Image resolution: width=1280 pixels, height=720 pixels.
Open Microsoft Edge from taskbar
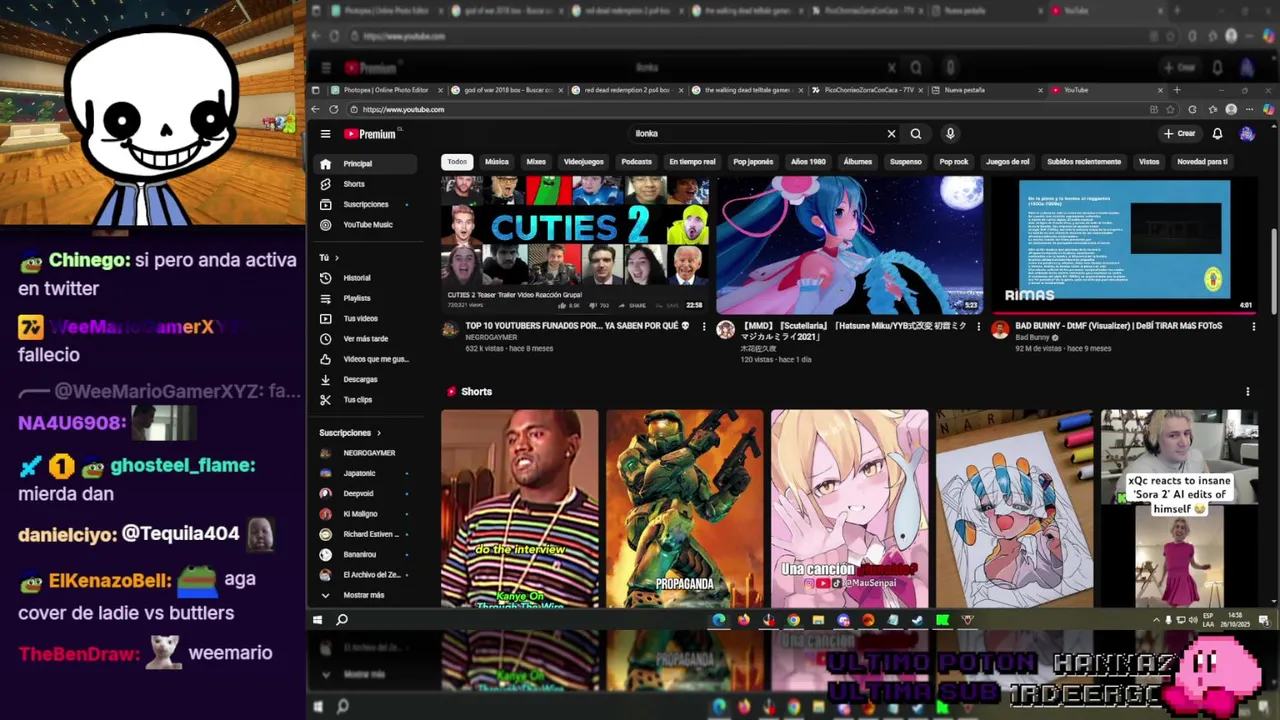point(719,620)
